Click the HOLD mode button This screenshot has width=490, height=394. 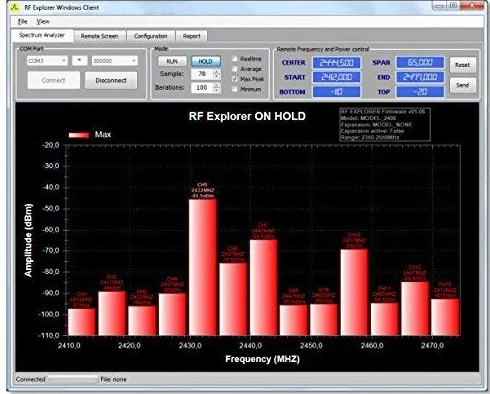click(206, 61)
